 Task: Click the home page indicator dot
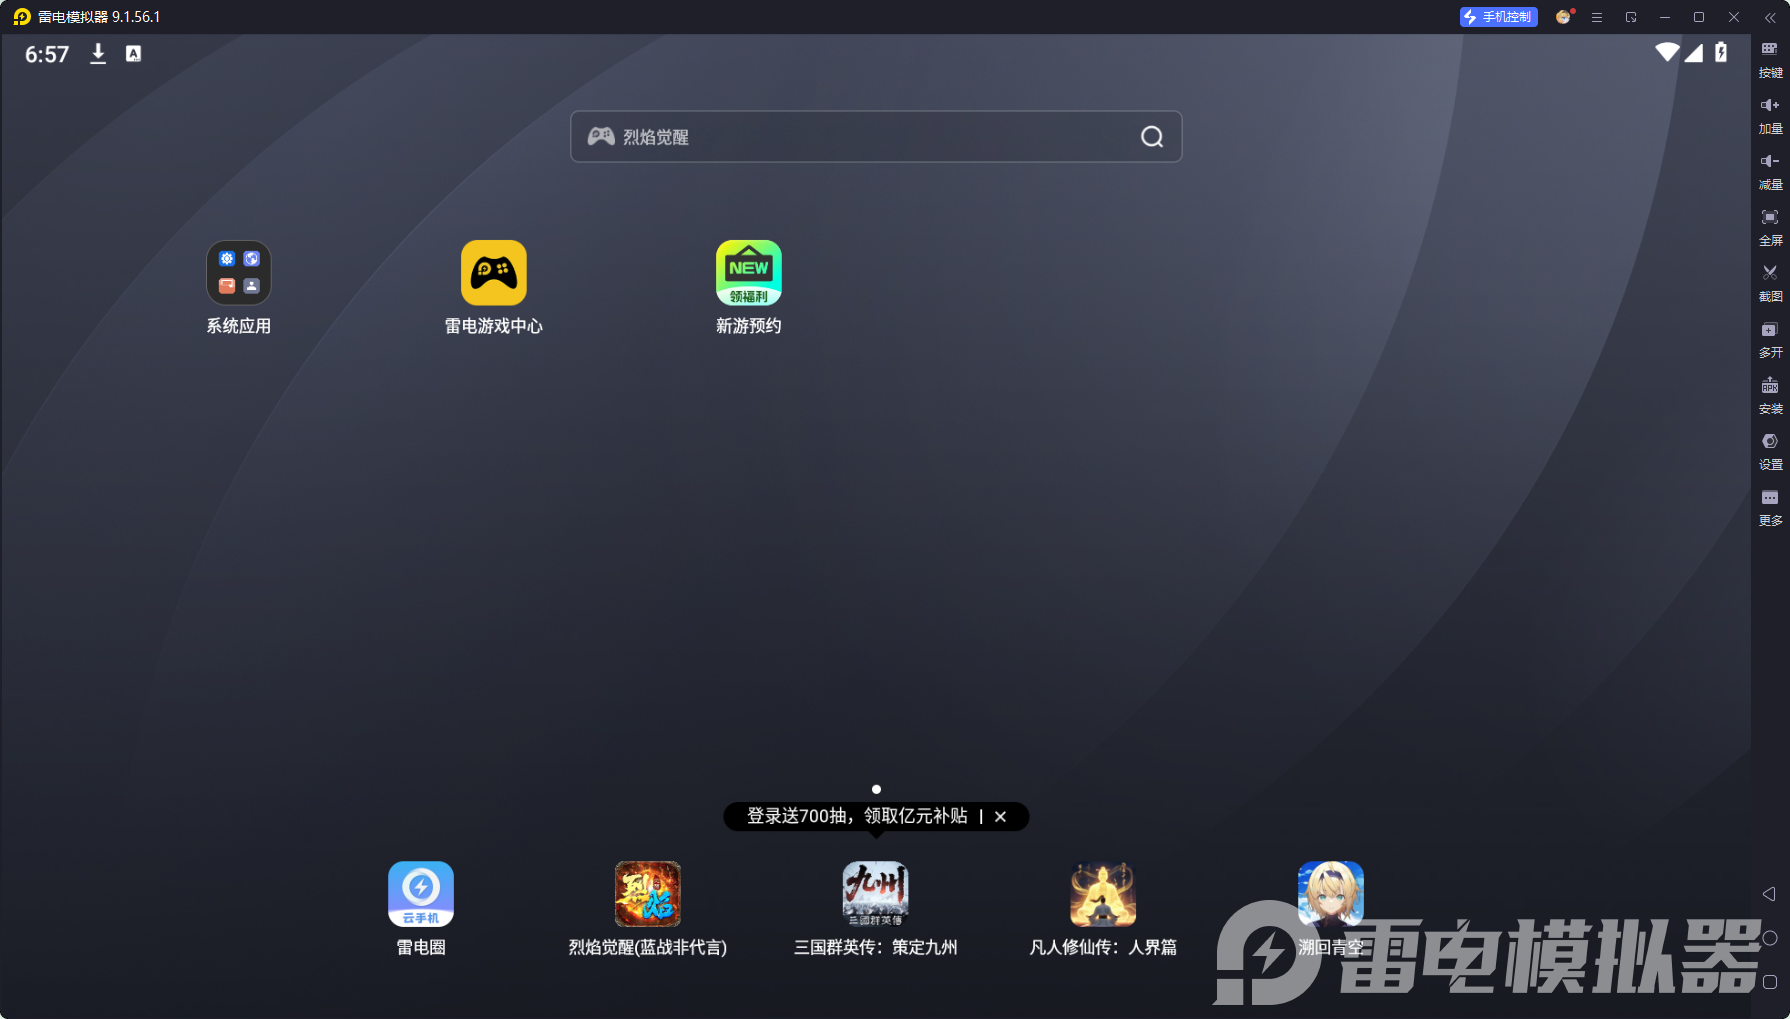click(x=876, y=789)
